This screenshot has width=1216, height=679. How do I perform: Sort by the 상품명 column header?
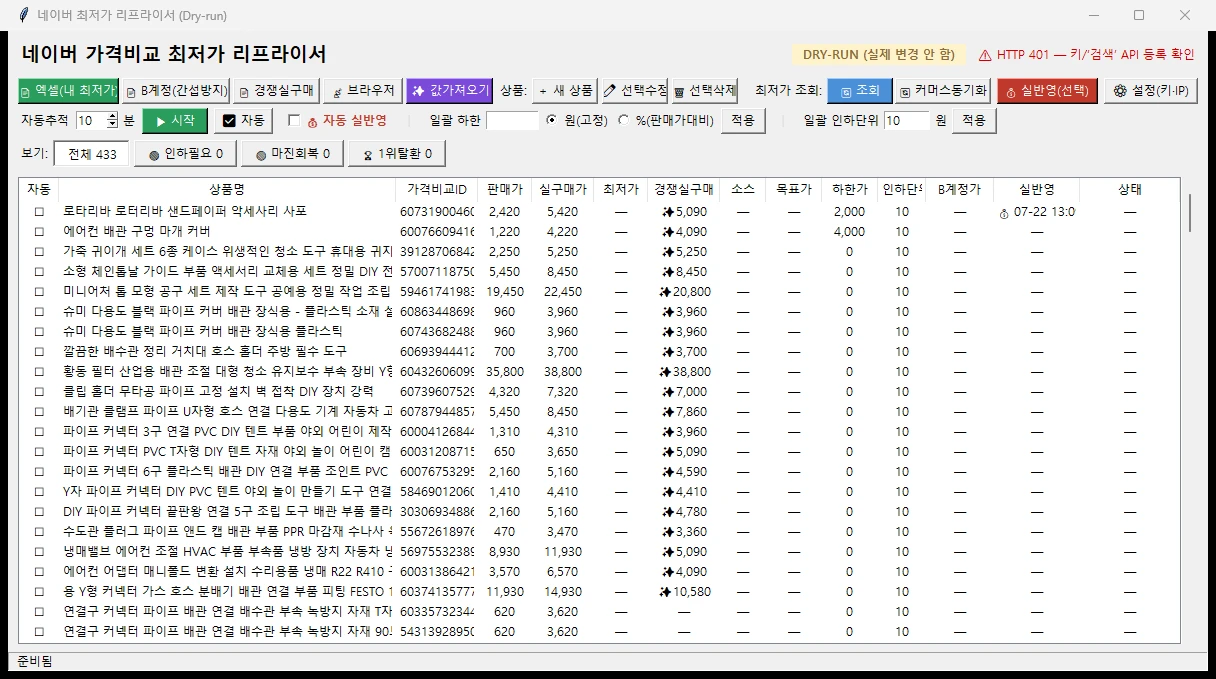[226, 189]
